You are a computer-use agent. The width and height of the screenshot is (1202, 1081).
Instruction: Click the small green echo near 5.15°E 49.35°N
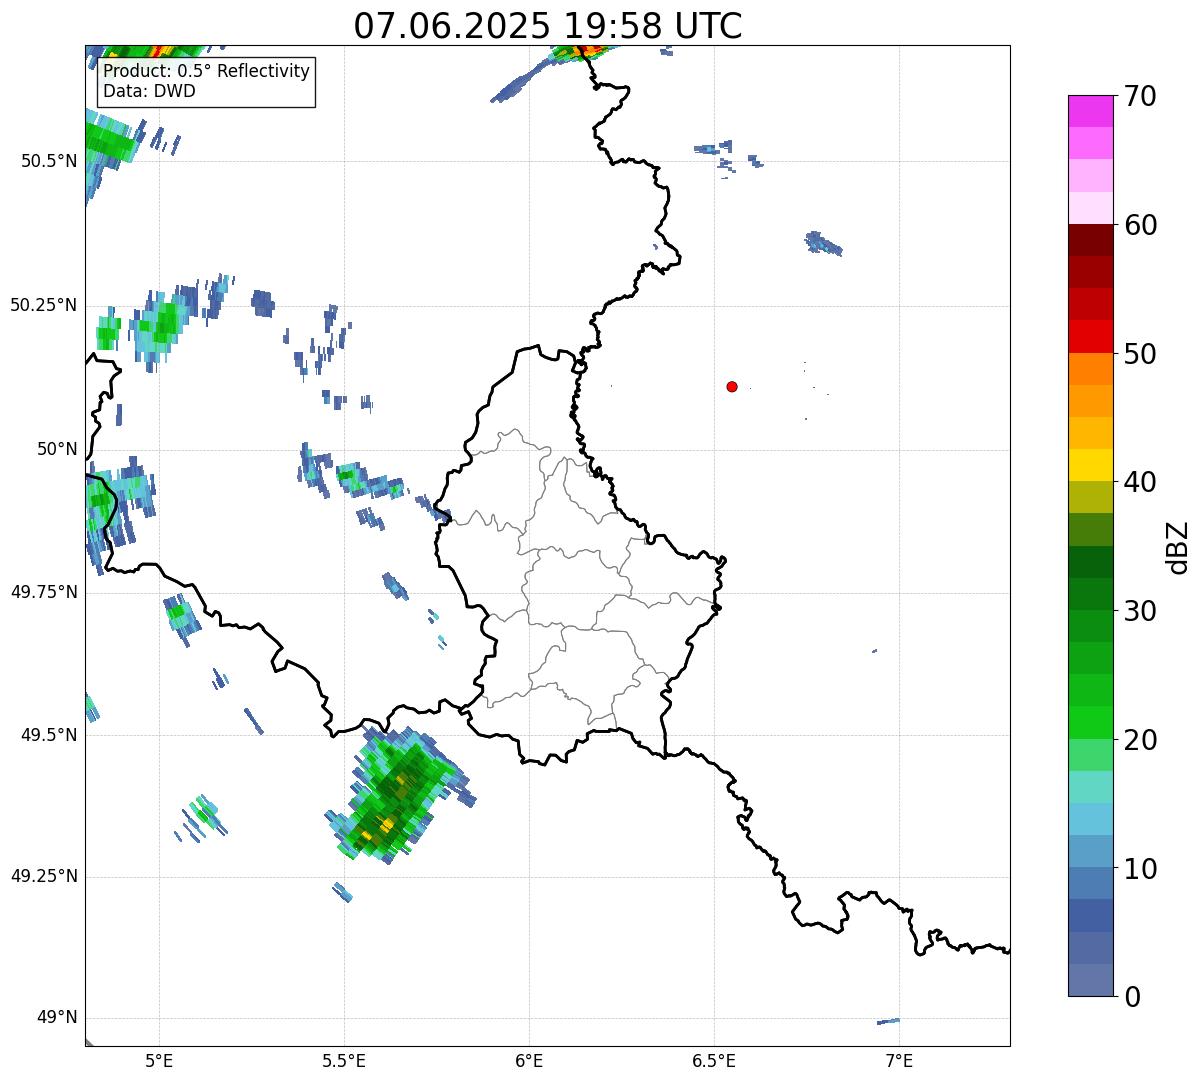tap(202, 816)
